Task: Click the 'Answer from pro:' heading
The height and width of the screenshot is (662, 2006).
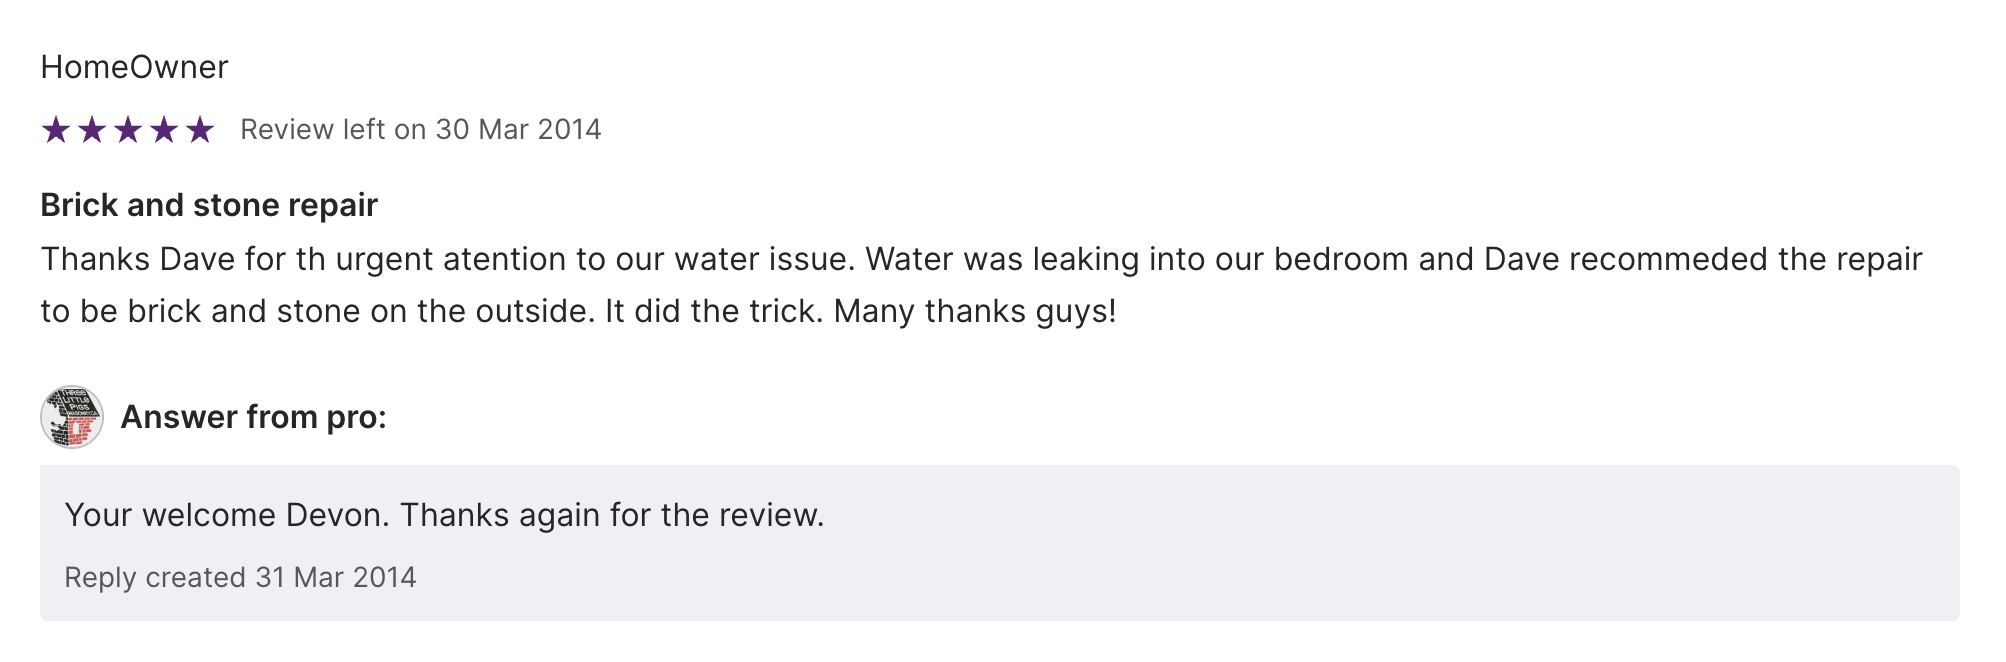Action: pyautogui.click(x=253, y=417)
